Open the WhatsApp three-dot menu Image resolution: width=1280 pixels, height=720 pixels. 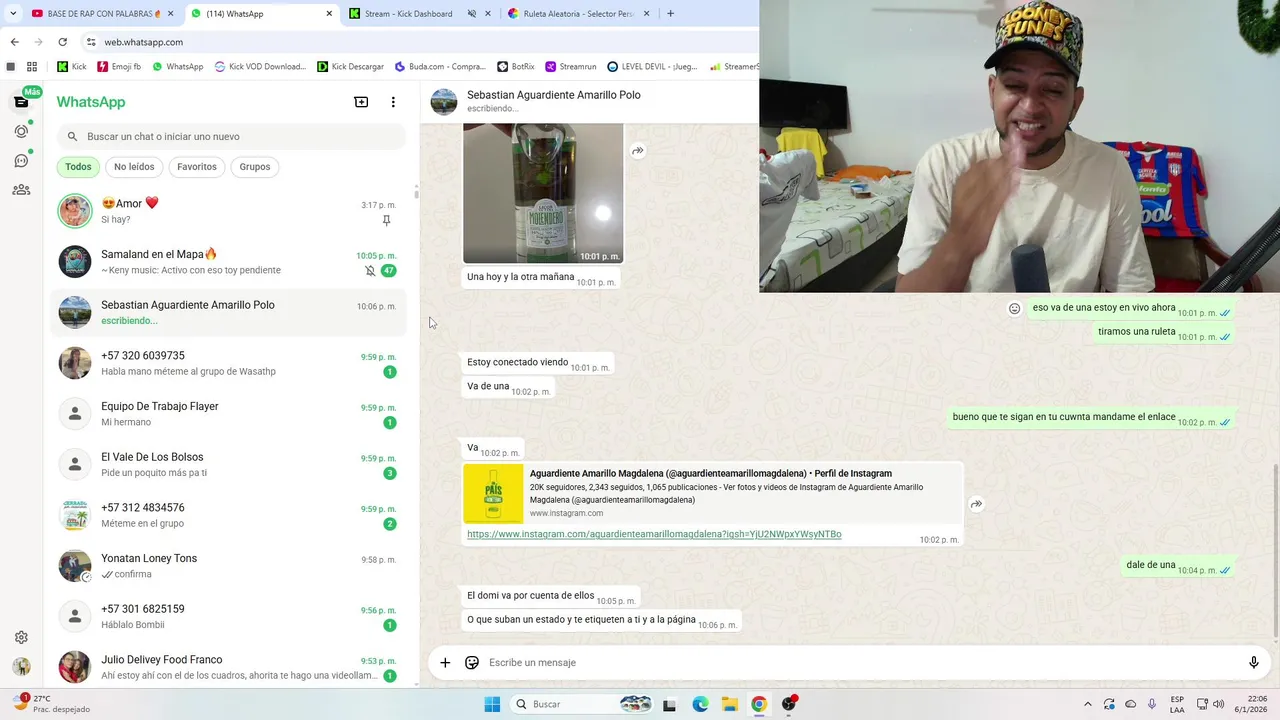click(x=393, y=102)
